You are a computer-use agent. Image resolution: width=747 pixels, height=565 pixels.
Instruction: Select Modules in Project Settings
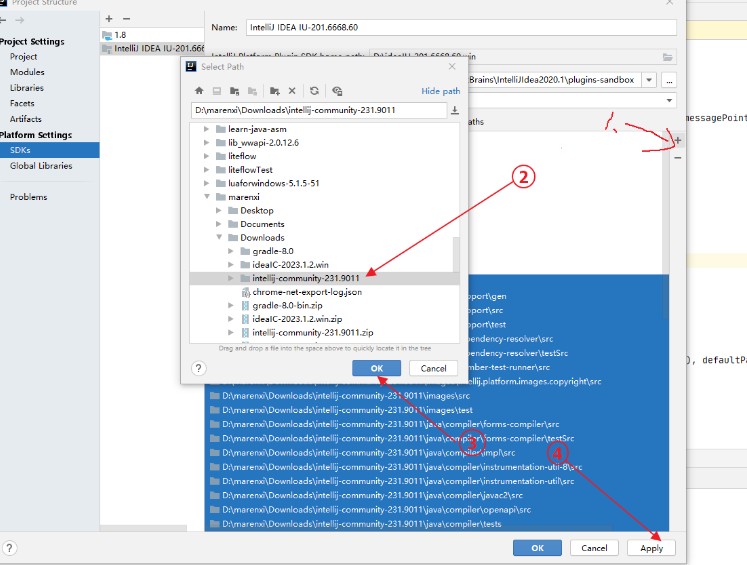[x=27, y=72]
